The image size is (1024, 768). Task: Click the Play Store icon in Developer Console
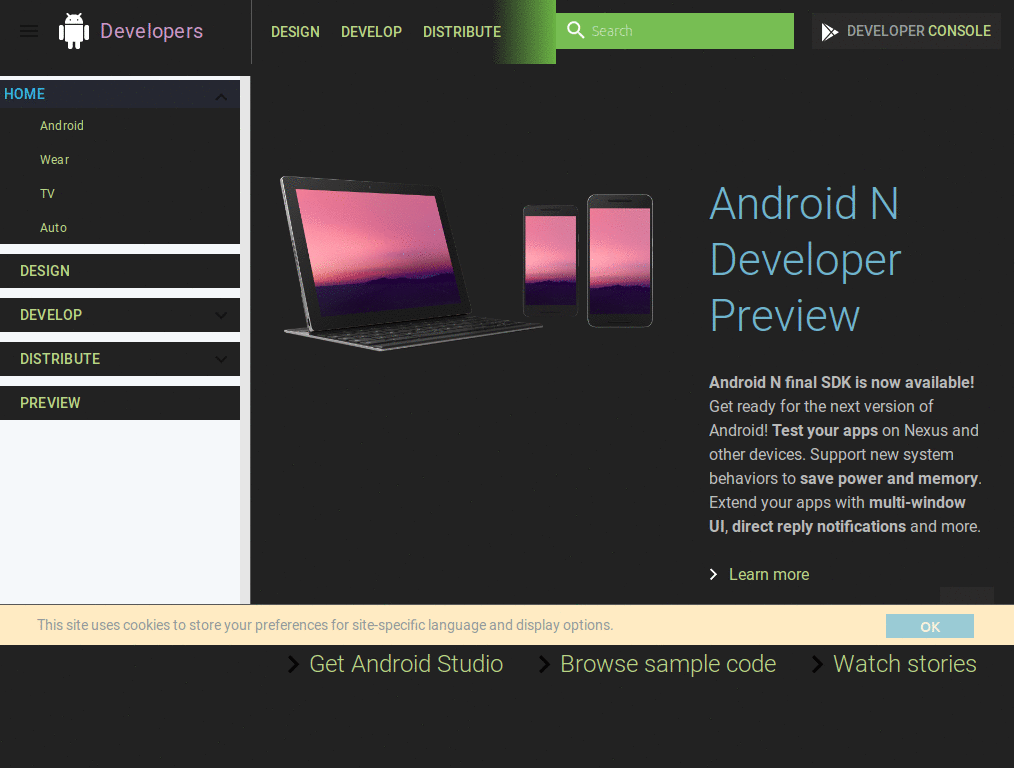[829, 31]
